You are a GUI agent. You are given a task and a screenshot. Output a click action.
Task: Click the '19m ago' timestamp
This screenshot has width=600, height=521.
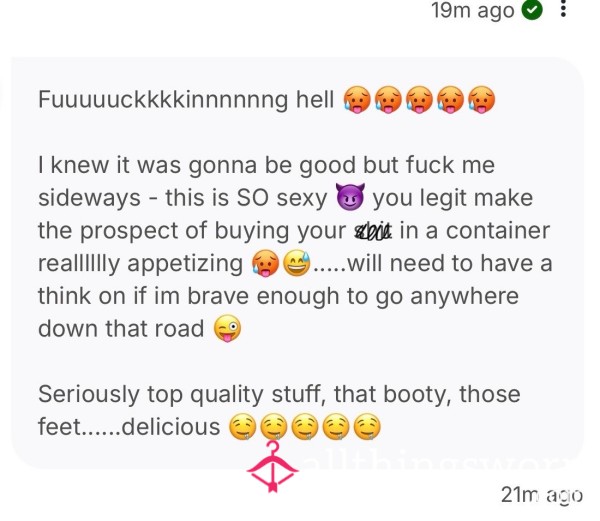pyautogui.click(x=473, y=10)
